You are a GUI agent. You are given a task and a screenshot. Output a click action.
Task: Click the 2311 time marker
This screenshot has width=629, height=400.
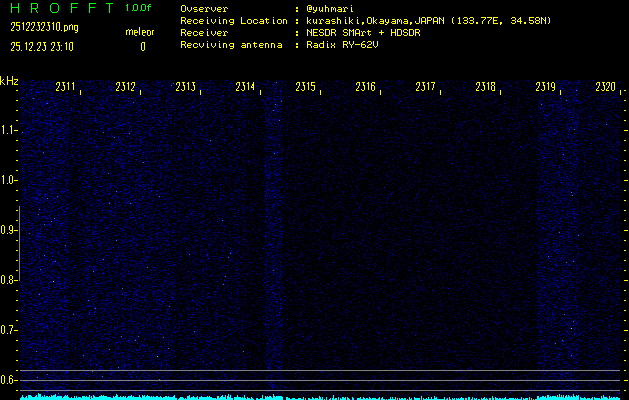(66, 88)
